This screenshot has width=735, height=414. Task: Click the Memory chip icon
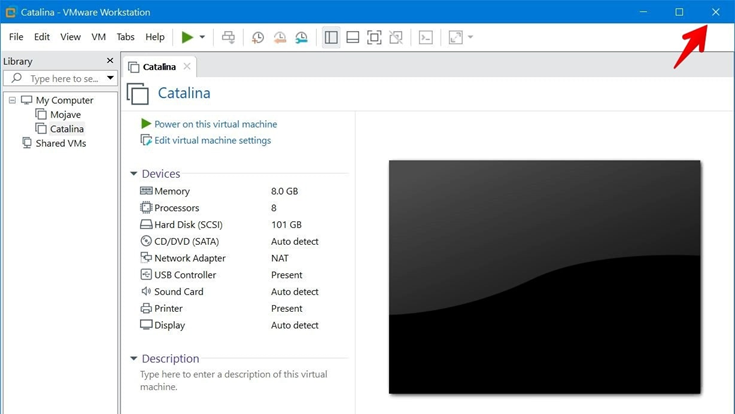146,190
